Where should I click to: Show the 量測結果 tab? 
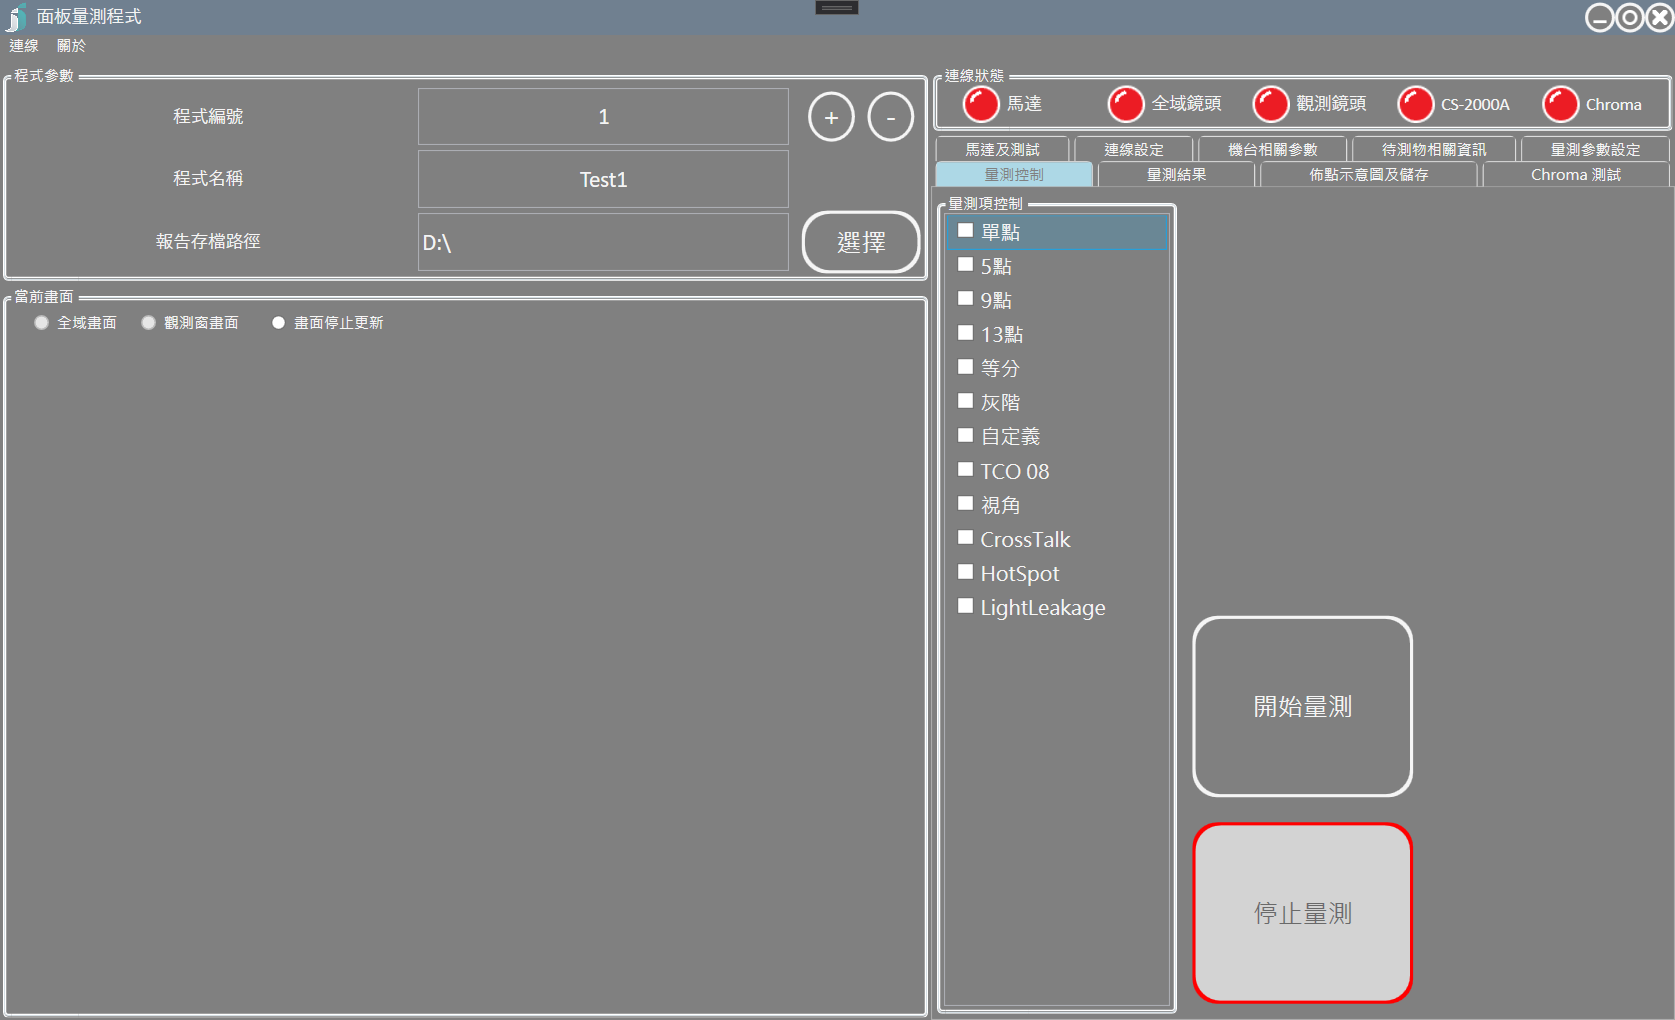(x=1176, y=175)
